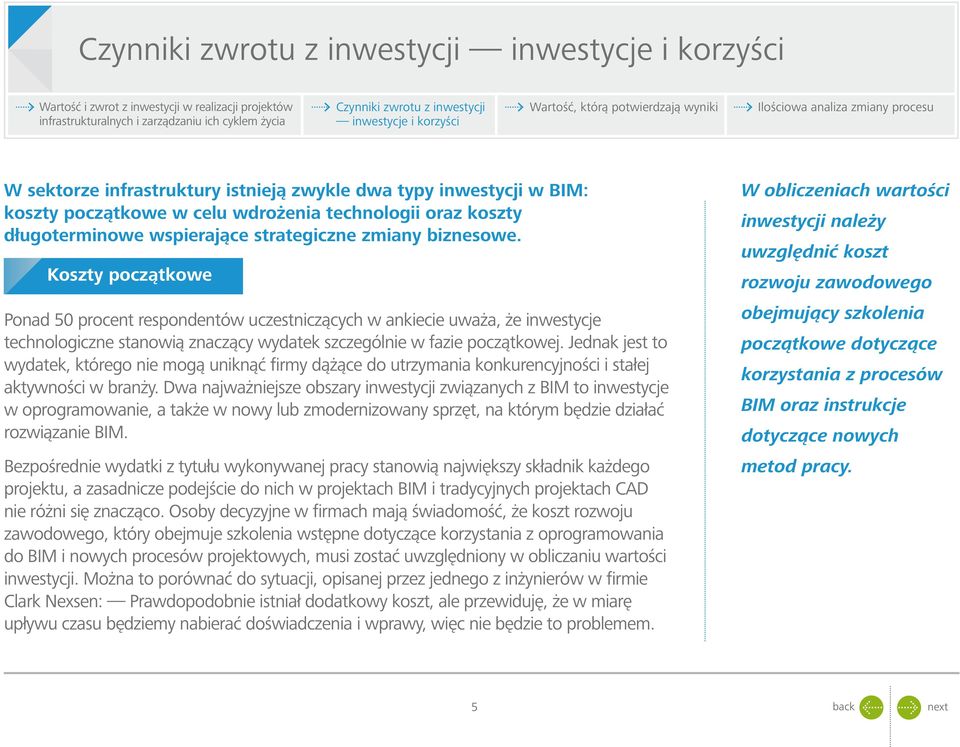Open the 'Wartość i zwrot z inwestycji' tab

(154, 114)
